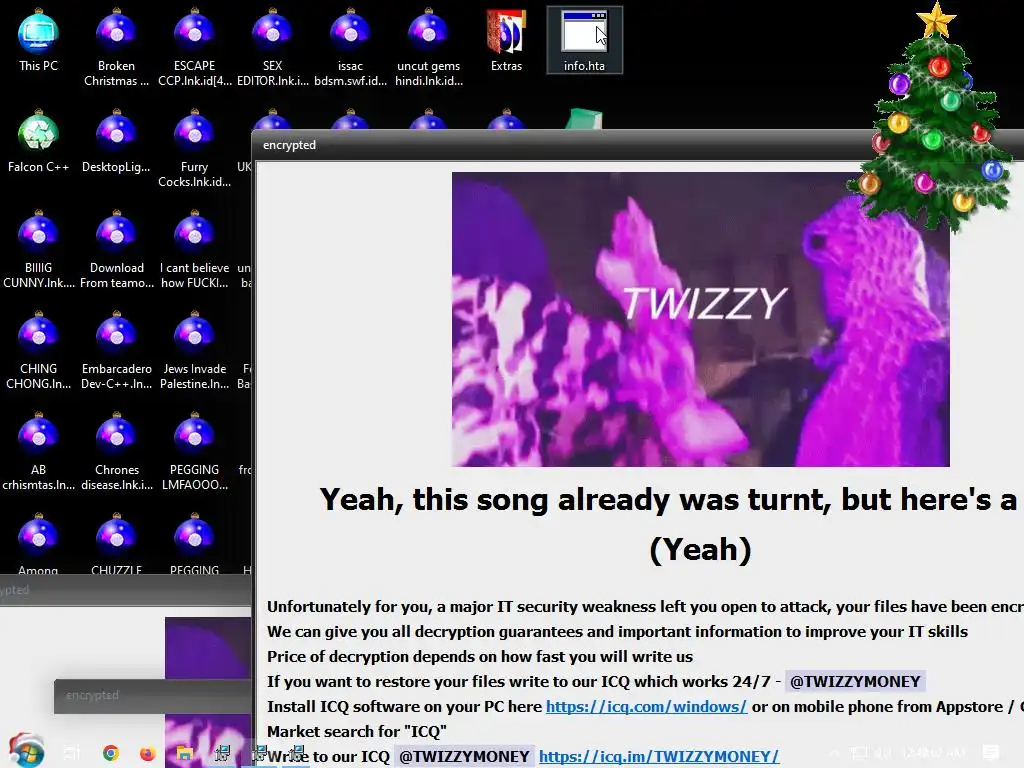Click the 'Yeah, this song already was turnt' heading

coord(668,500)
